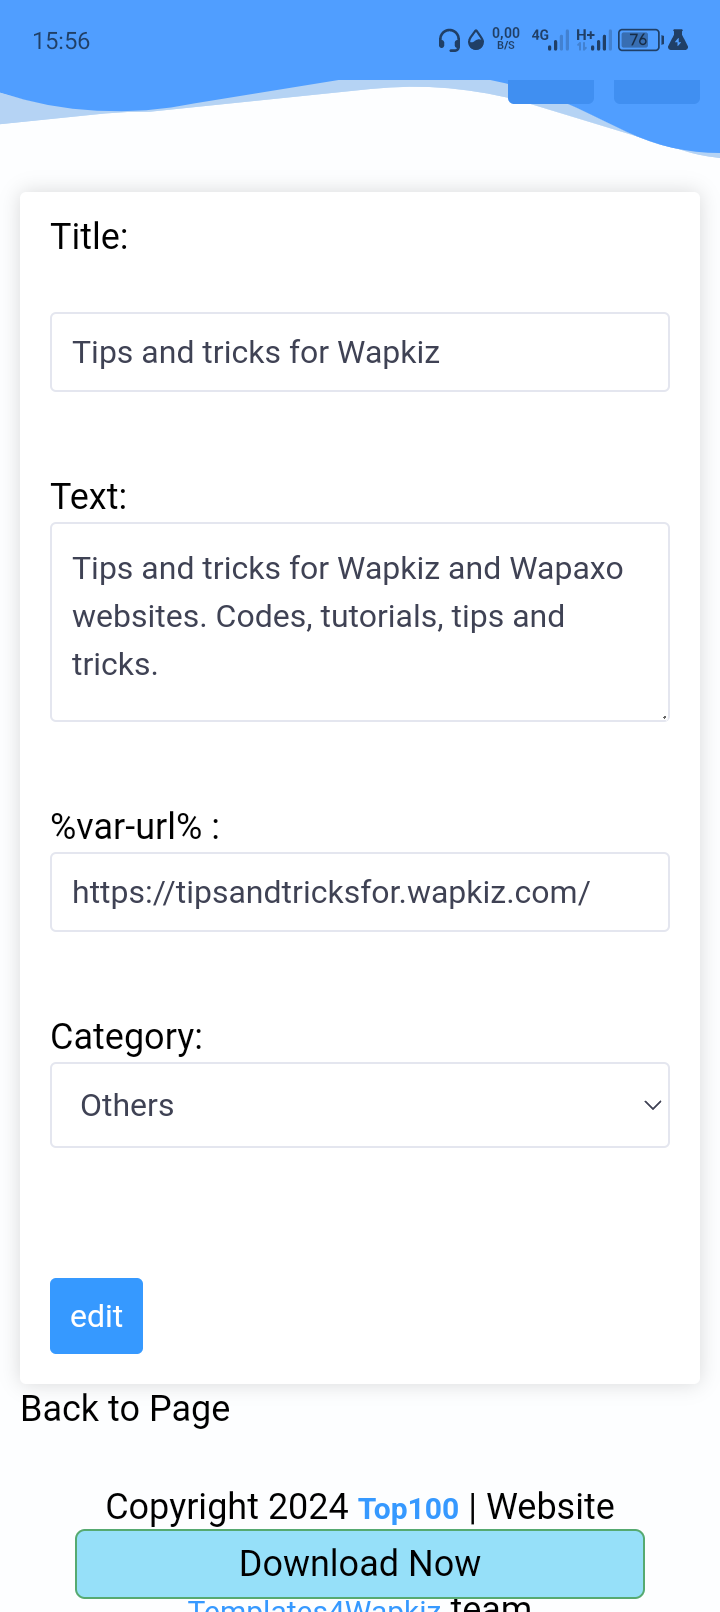Focus the %var-url% address field
This screenshot has width=720, height=1612.
pos(360,892)
